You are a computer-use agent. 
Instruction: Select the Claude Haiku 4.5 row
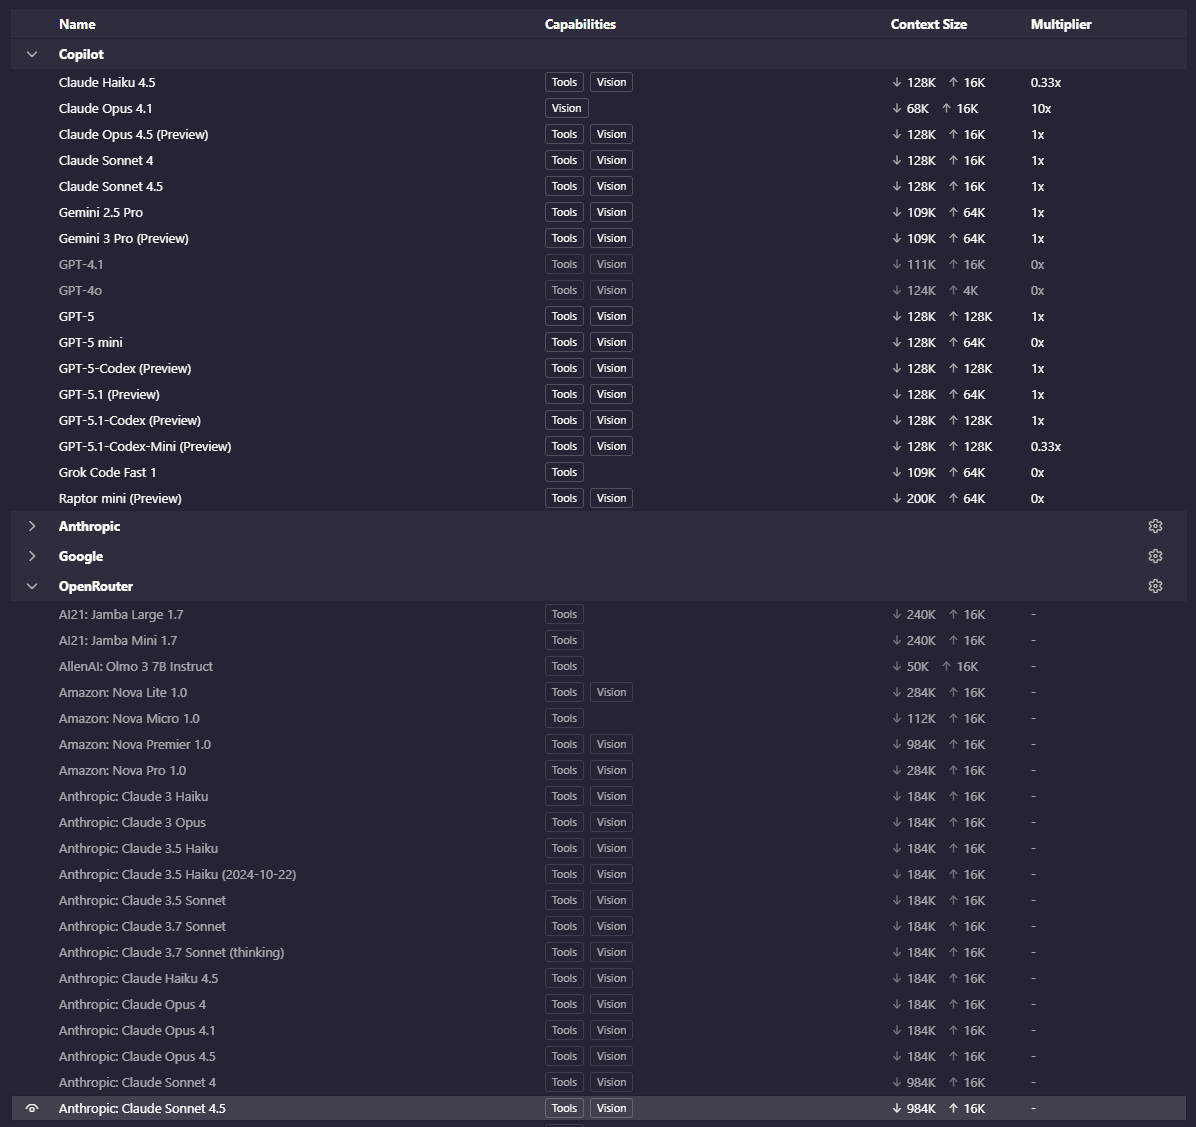click(x=599, y=82)
